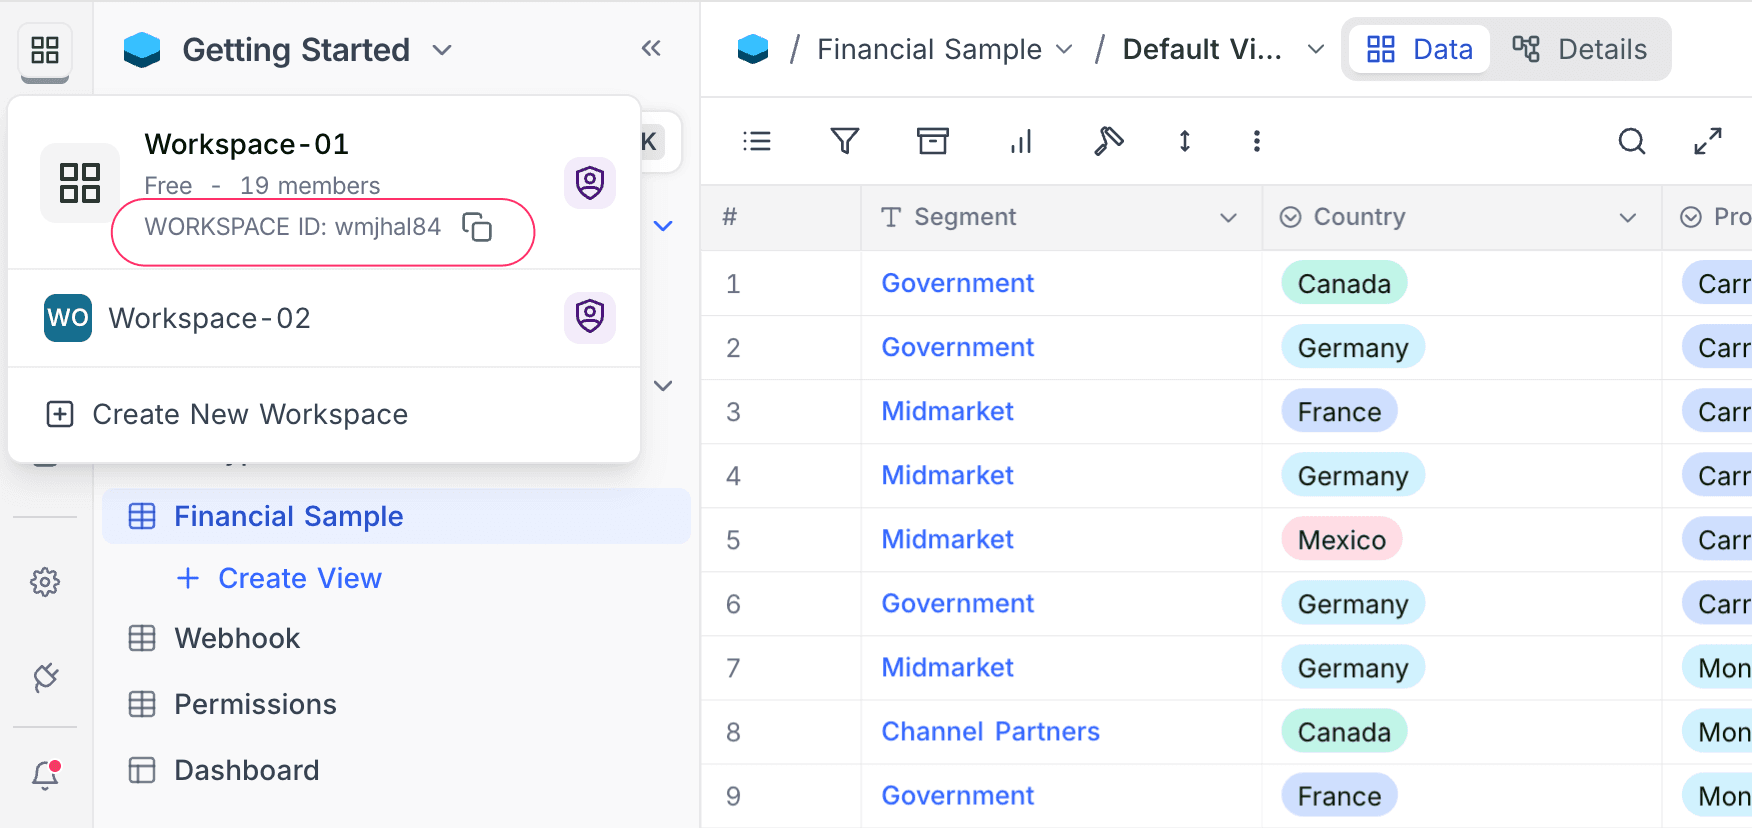Collapse the sidebar with double chevron
Screen dimensions: 1752x828
[651, 49]
